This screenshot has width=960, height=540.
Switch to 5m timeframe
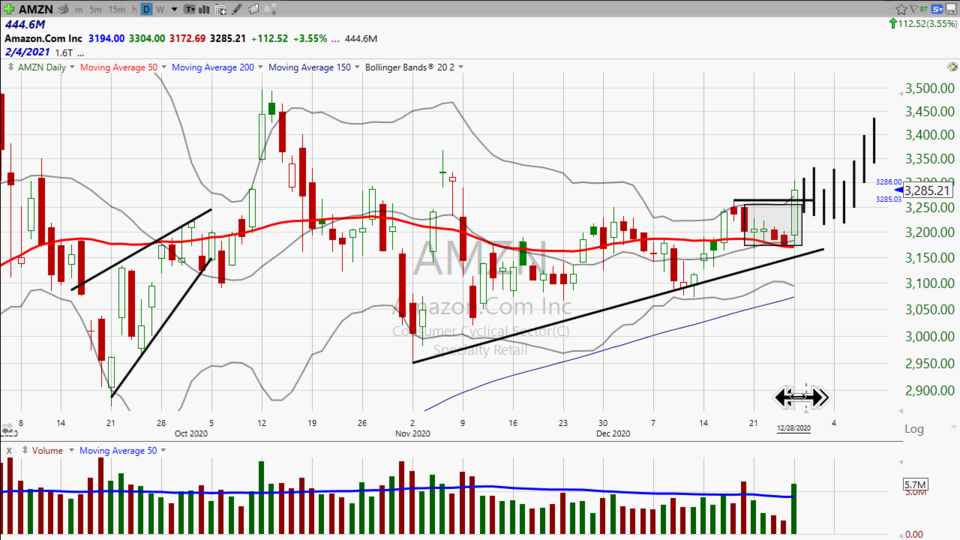pos(96,10)
